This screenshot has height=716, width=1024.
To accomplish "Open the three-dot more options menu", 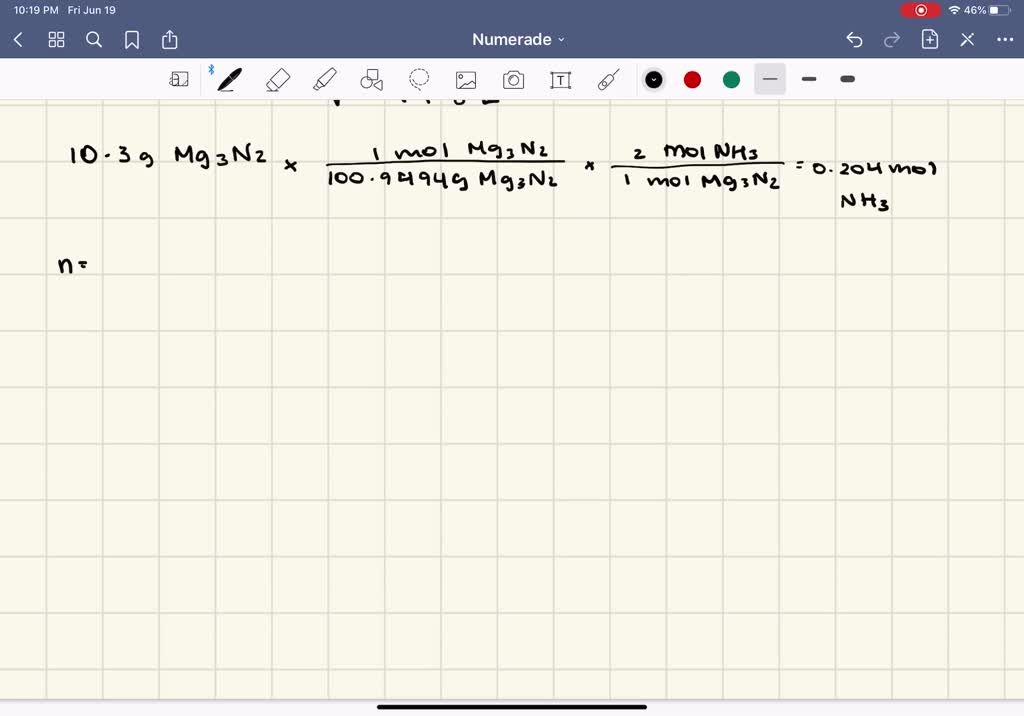I will (x=1004, y=40).
